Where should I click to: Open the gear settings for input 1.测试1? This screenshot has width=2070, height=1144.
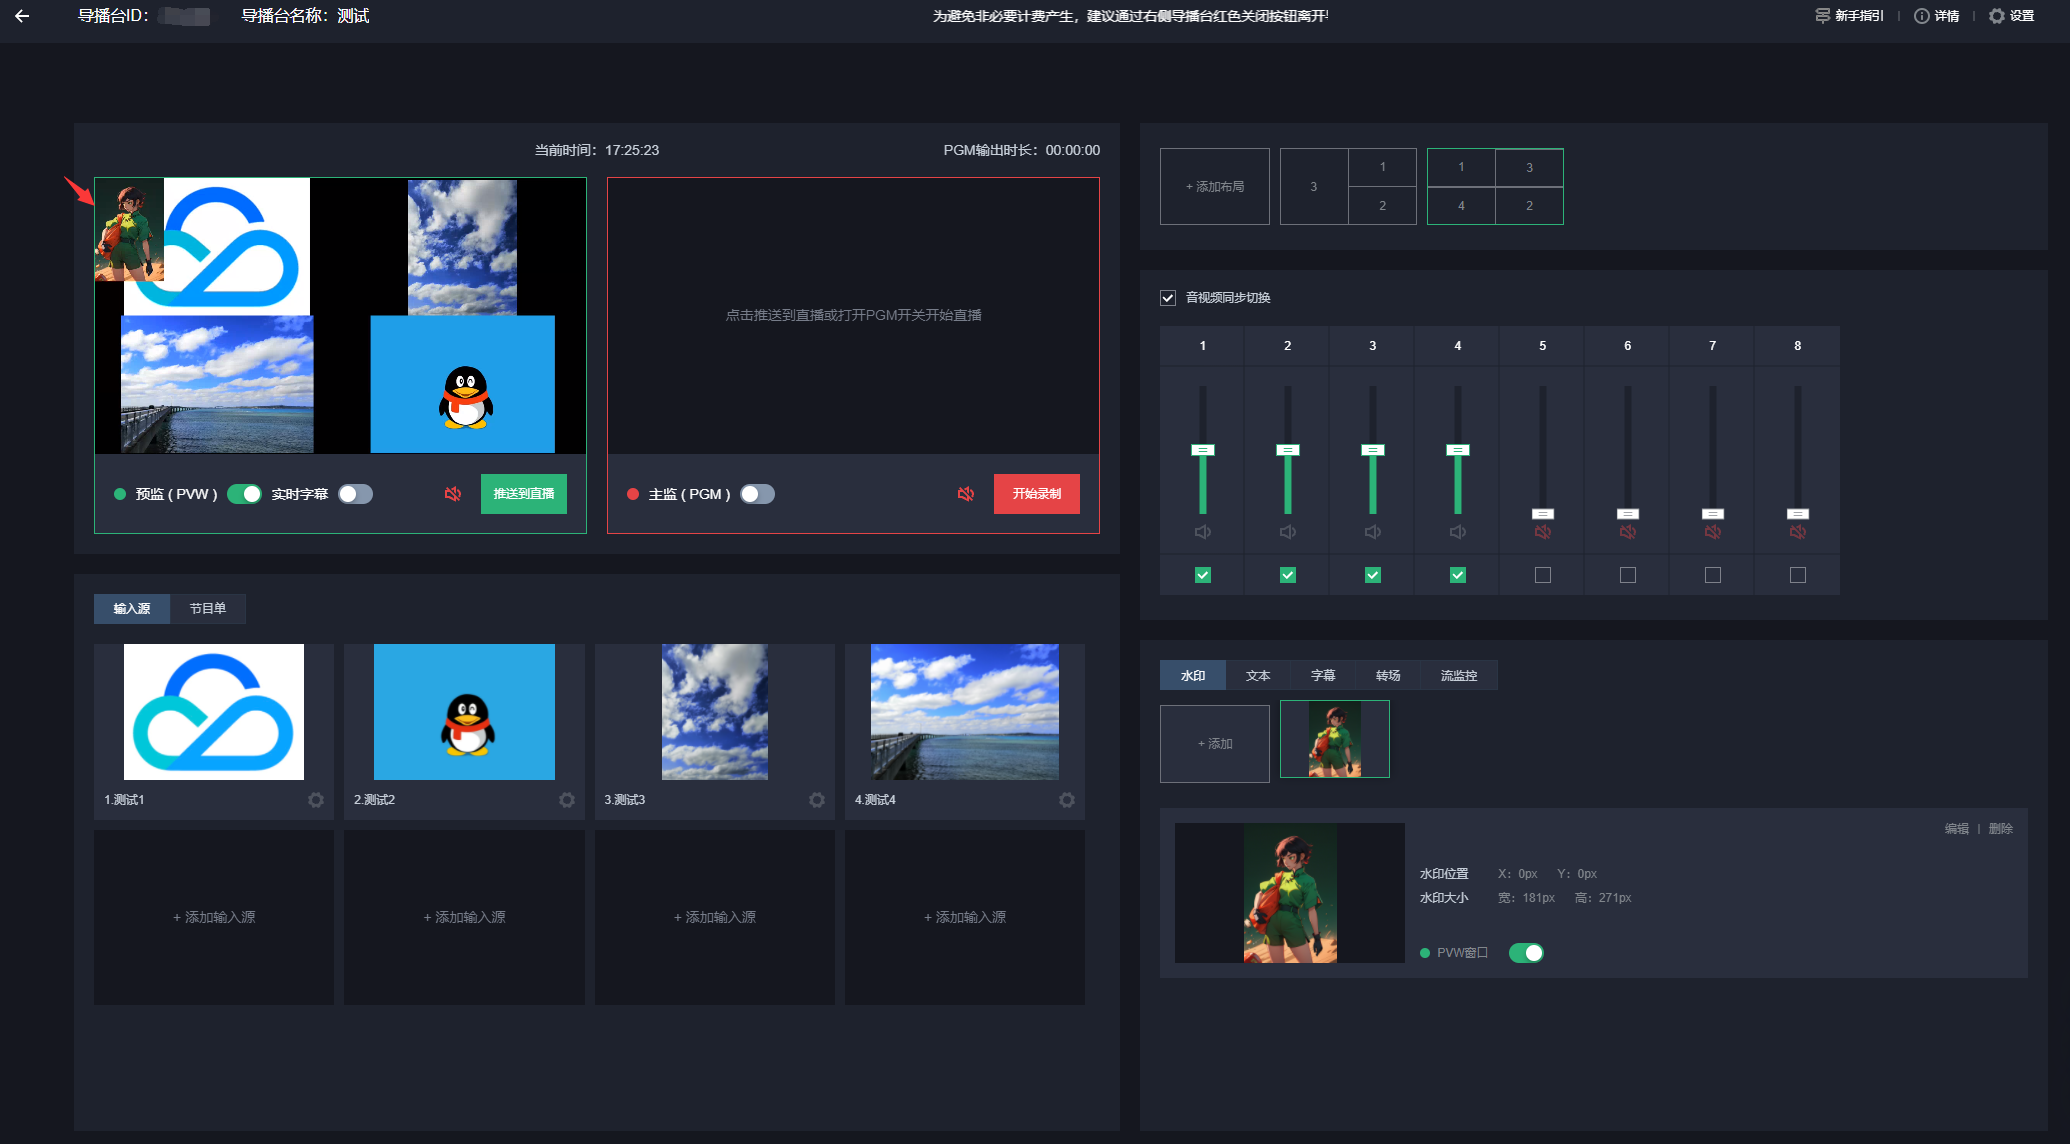pos(316,800)
